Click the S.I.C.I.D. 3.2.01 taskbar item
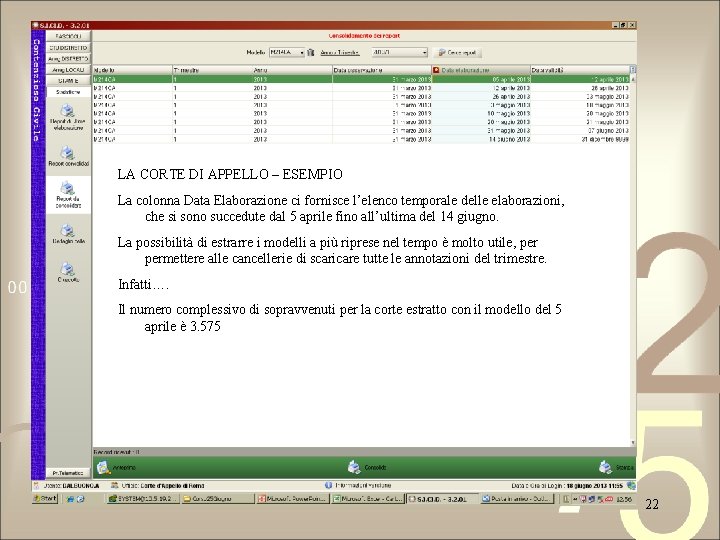Image resolution: width=720 pixels, height=540 pixels. pos(442,499)
